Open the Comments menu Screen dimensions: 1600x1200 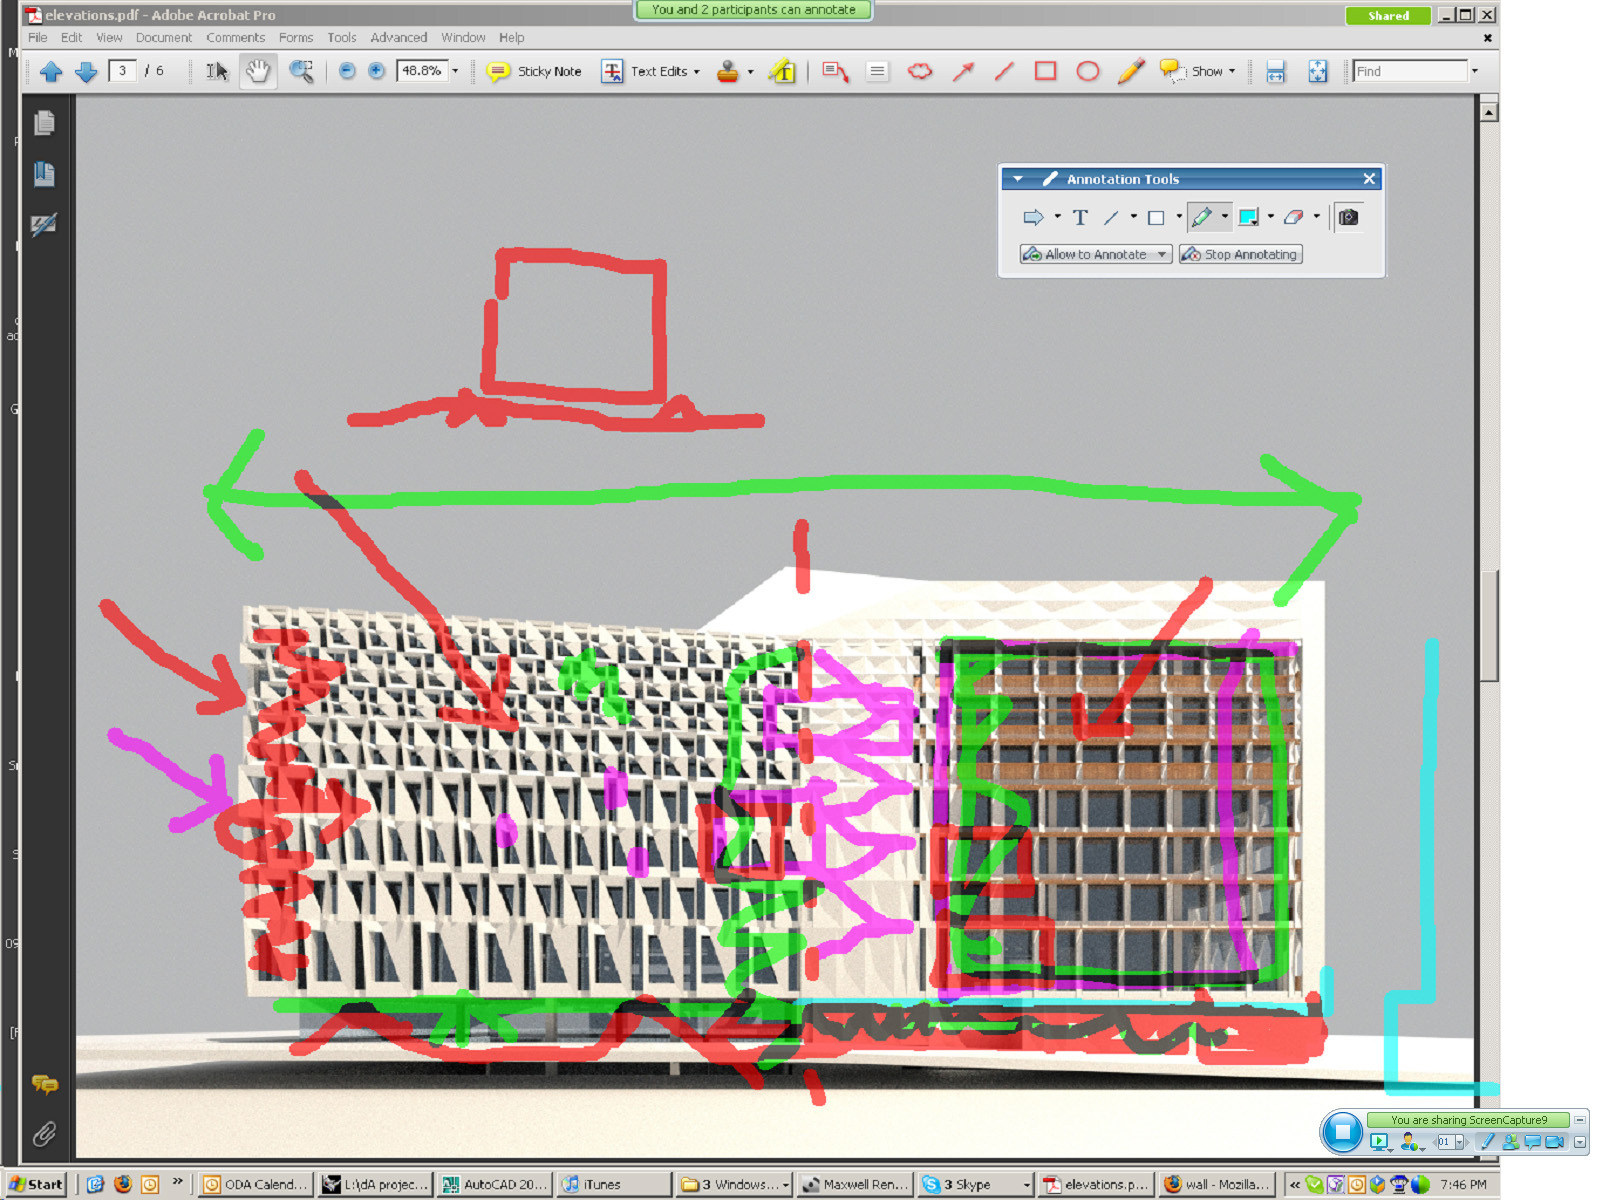[236, 38]
